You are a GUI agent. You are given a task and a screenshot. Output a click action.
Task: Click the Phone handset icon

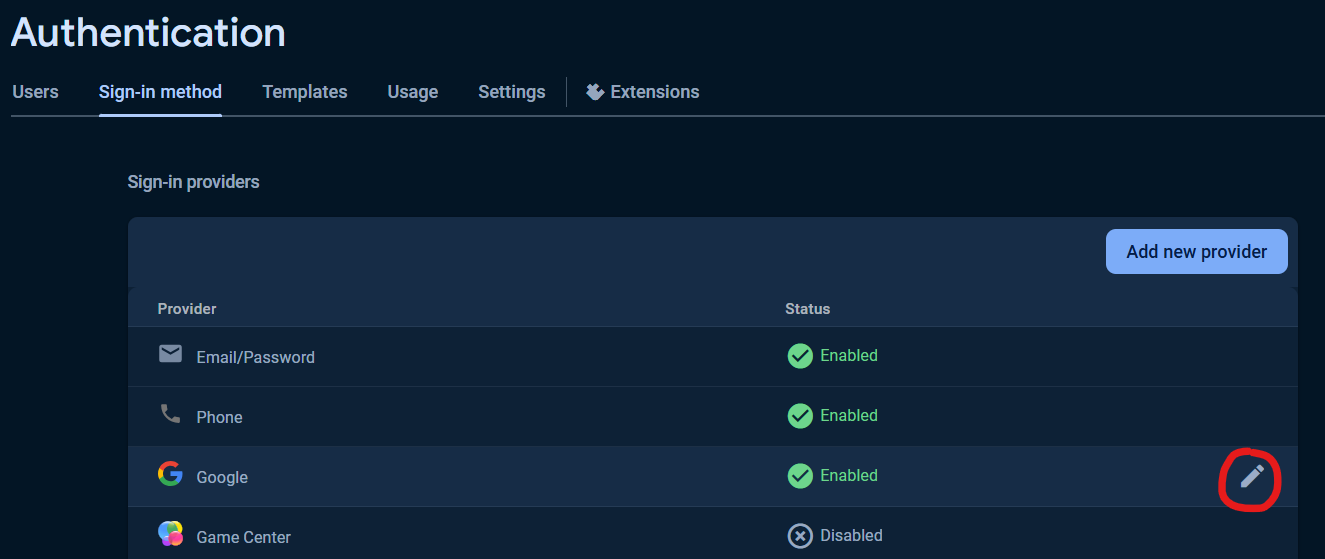(170, 414)
